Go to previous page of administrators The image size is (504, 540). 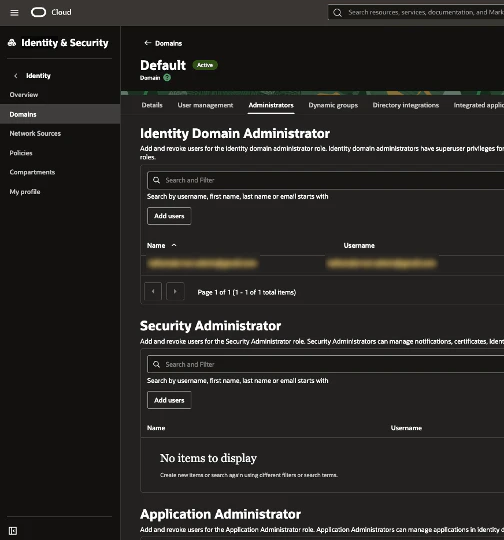tap(153, 292)
